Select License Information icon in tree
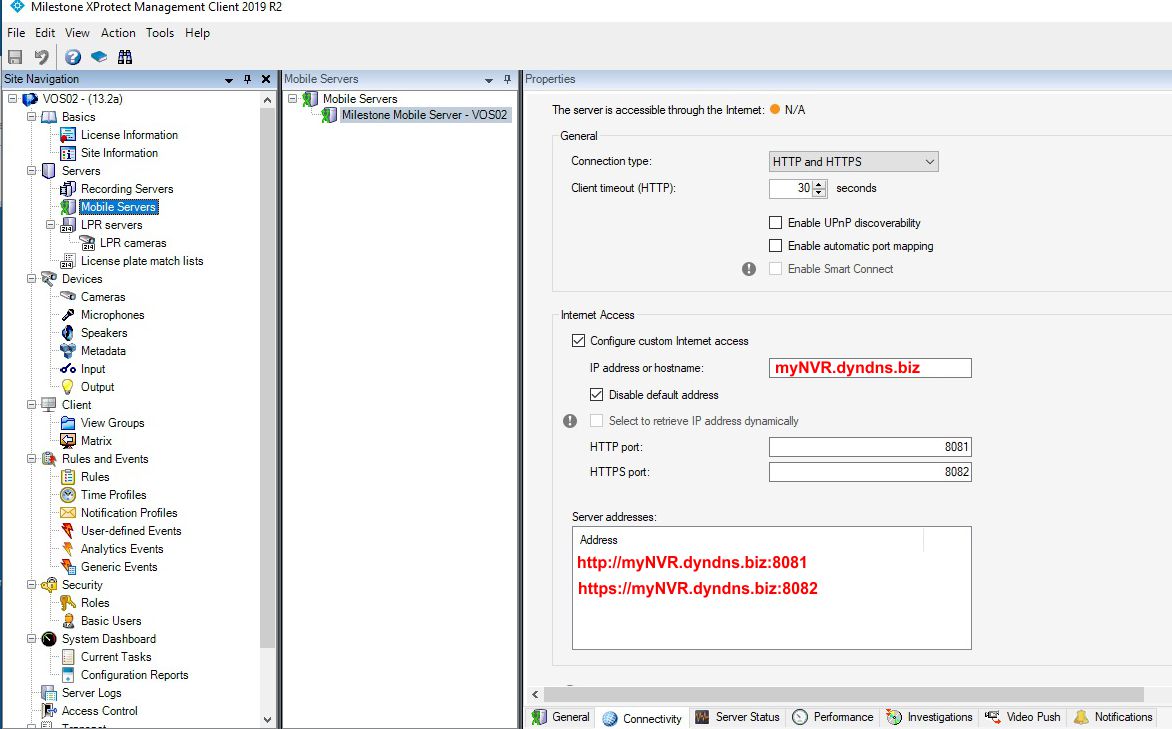The image size is (1172, 729). pyautogui.click(x=68, y=135)
